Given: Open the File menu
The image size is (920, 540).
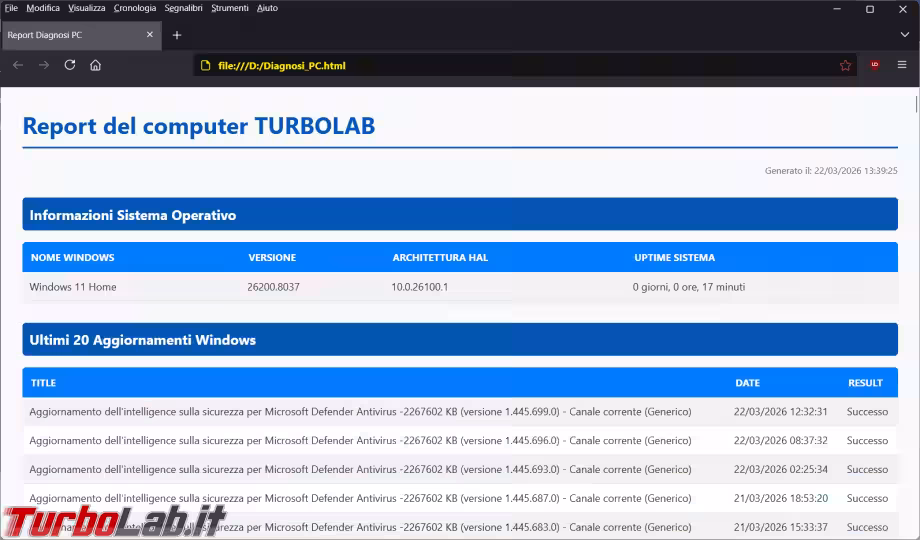Looking at the screenshot, I should pos(11,8).
